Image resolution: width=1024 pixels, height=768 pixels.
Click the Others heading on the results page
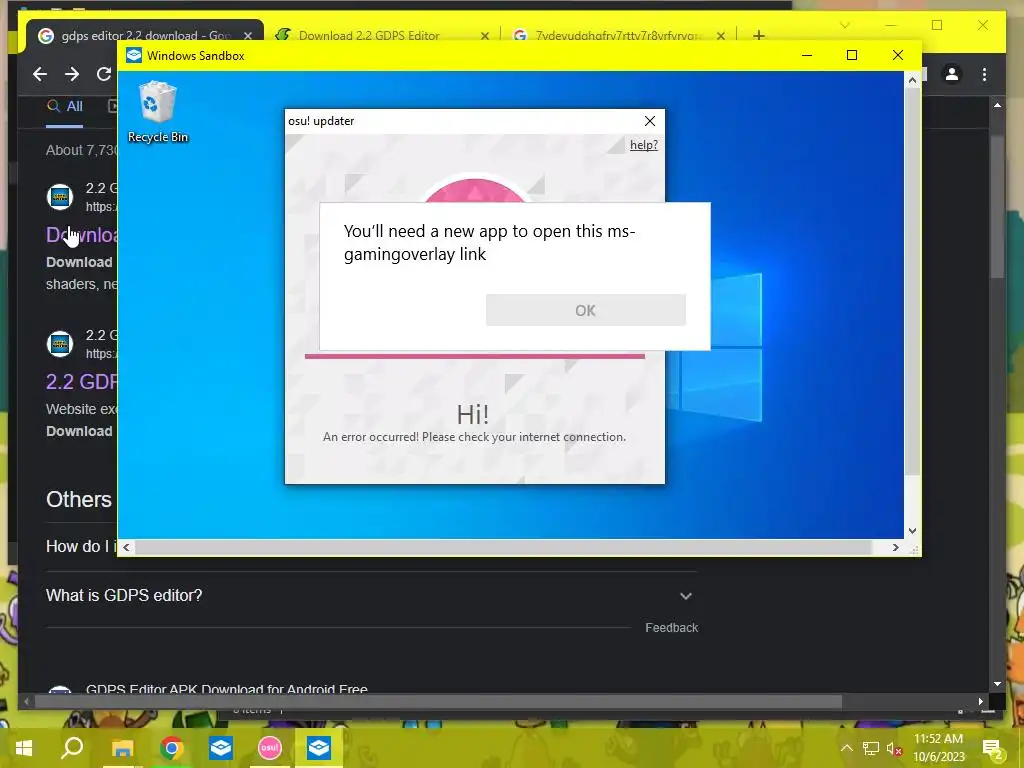[x=79, y=500]
